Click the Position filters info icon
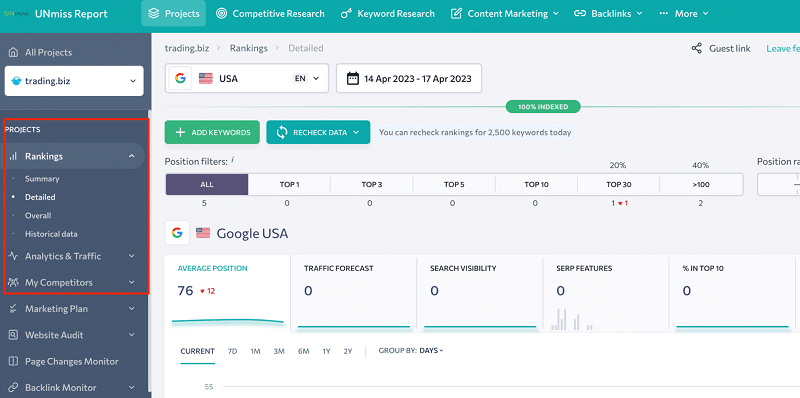Screen dimensions: 800x398 click(233, 160)
